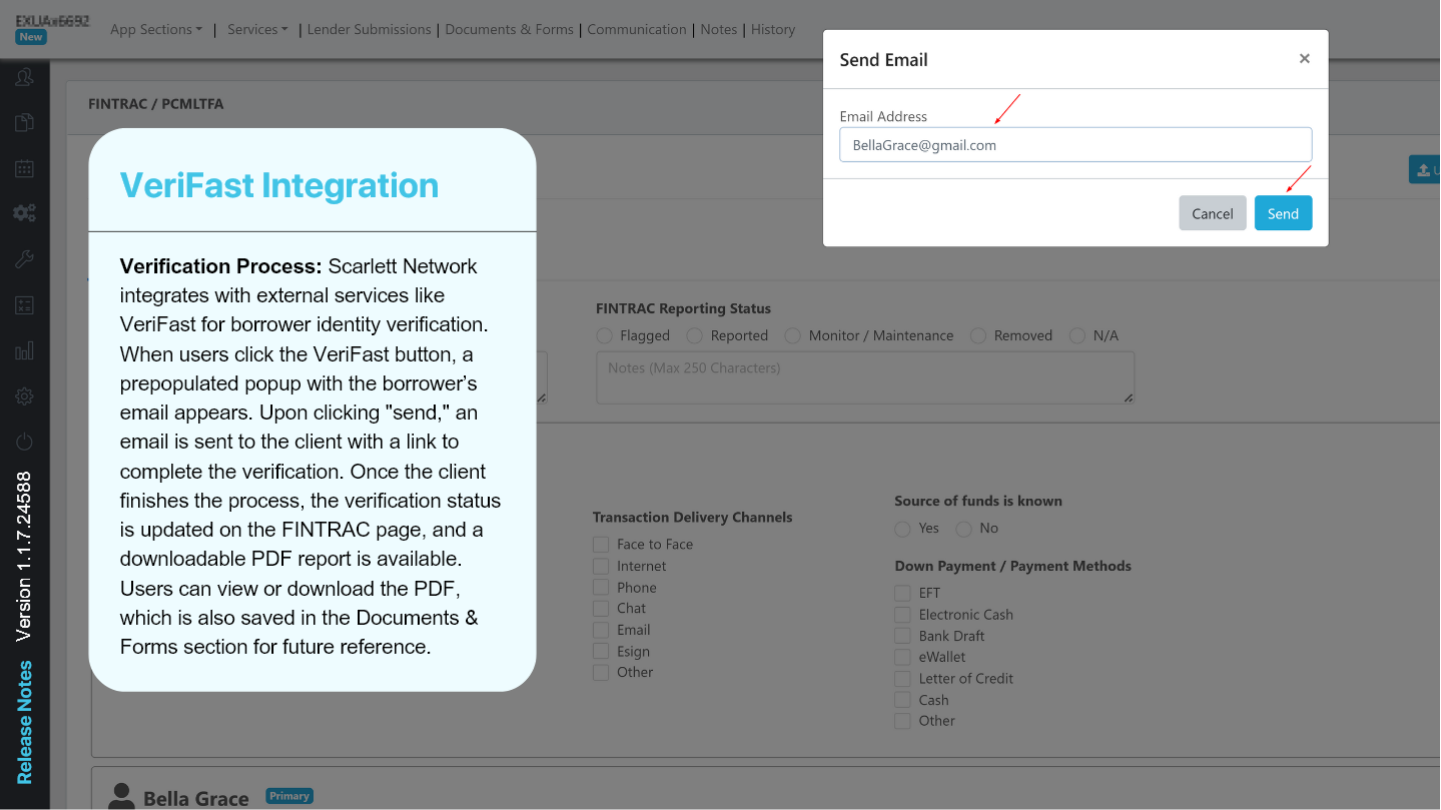Viewport: 1441px width, 810px height.
Task: Click the Email Address input field
Action: tap(1075, 145)
